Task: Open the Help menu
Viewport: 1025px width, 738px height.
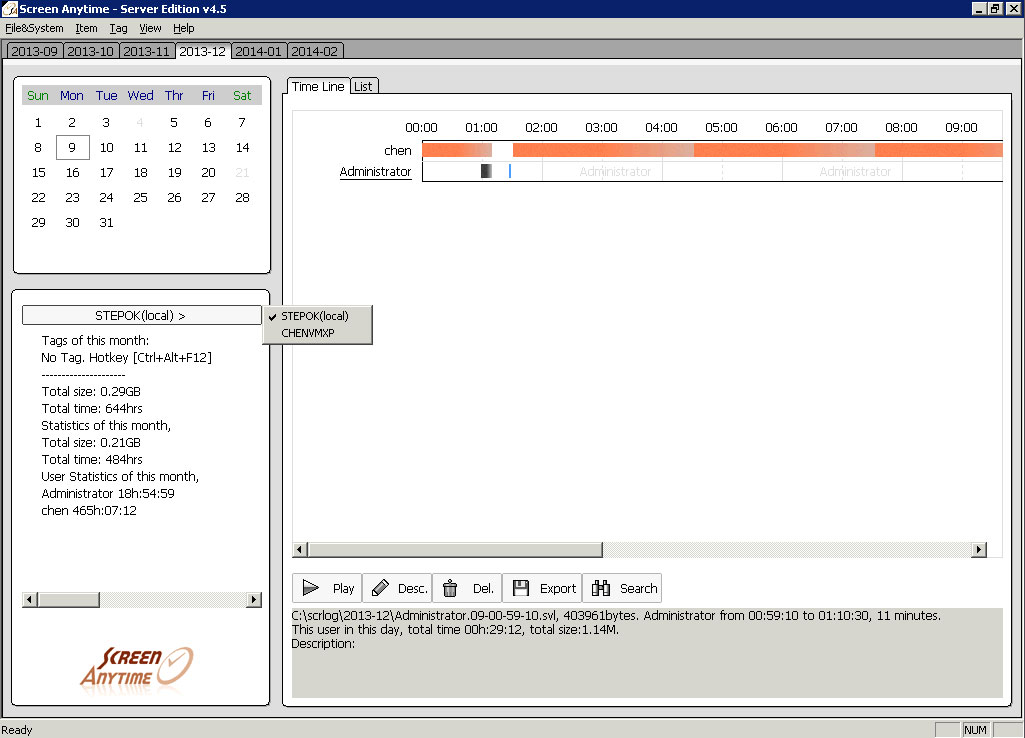Action: 184,28
